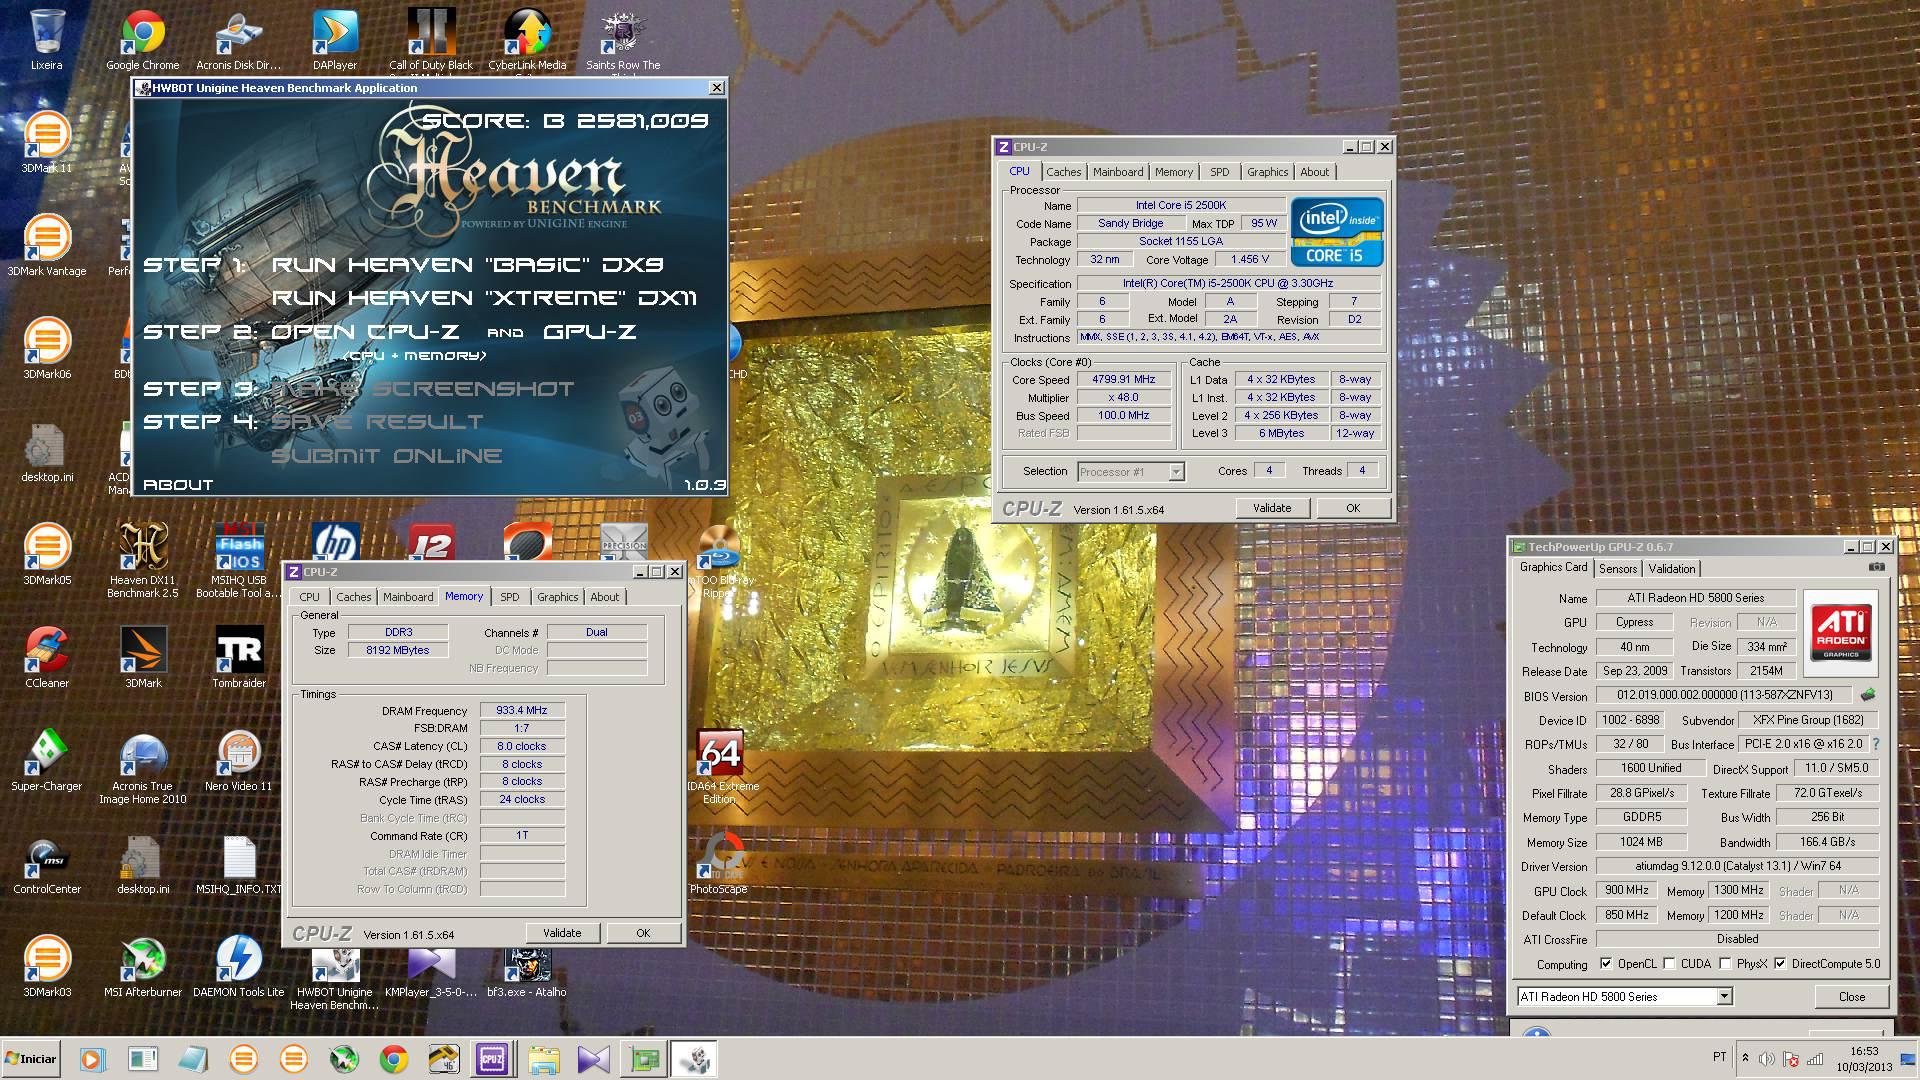
Task: Open About tab in upper CPU-Z window
Action: click(x=1314, y=172)
